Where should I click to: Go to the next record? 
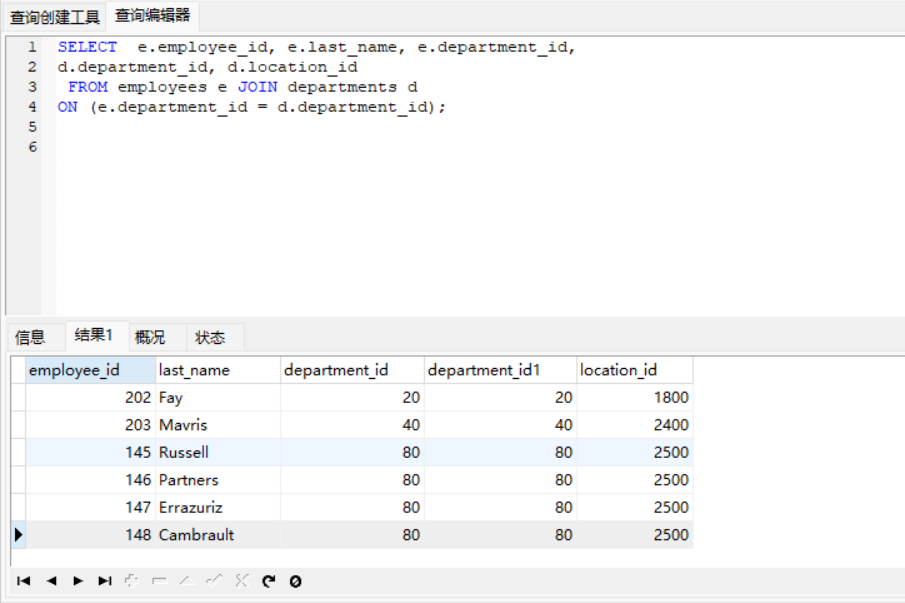coord(78,581)
